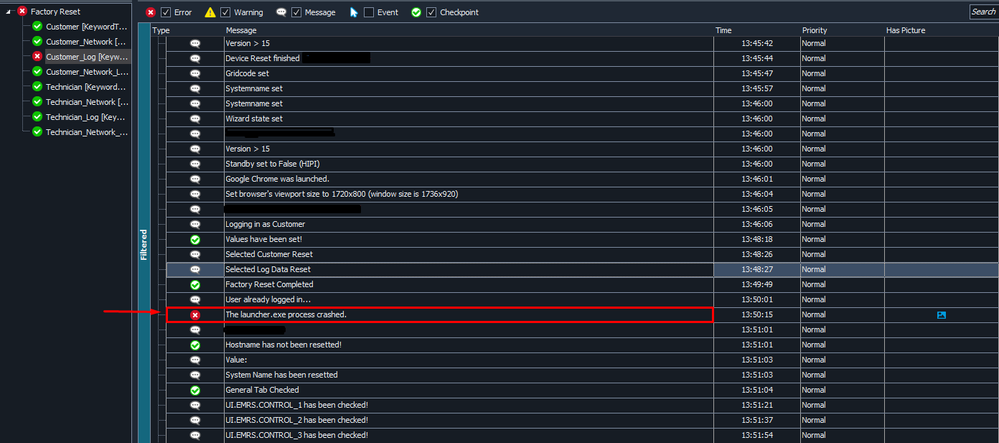
Task: Click checkpoint icon of 'Factory Reset Completed'
Action: [x=196, y=284]
